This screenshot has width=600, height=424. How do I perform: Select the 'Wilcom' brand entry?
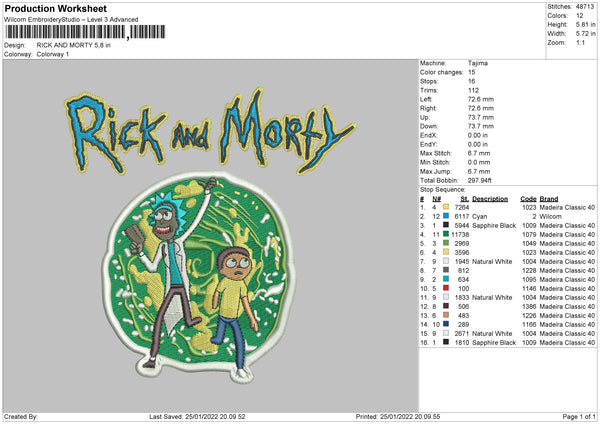tap(550, 216)
